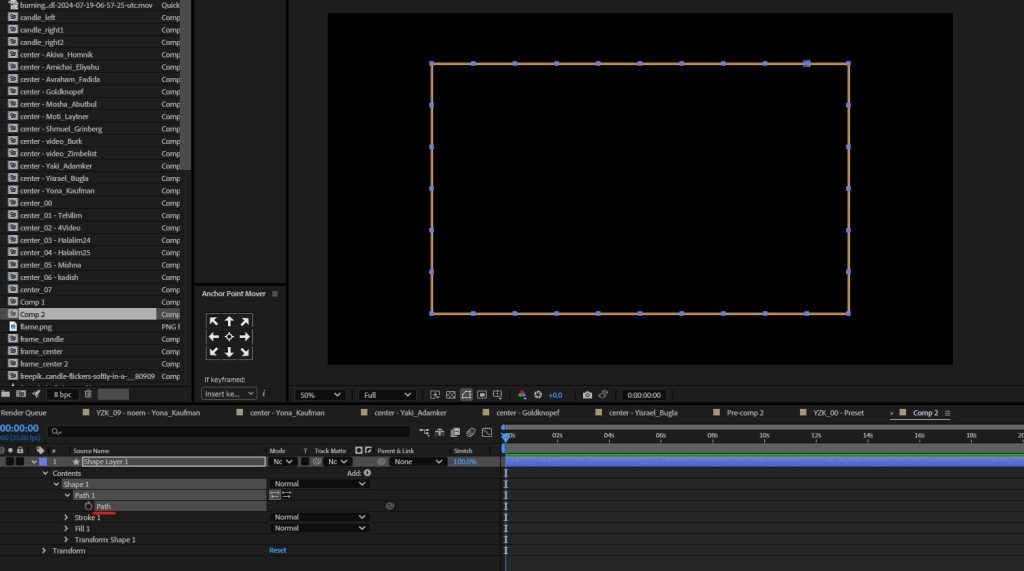This screenshot has width=1024, height=571.
Task: Take a snapshot with the camera icon
Action: [x=587, y=395]
